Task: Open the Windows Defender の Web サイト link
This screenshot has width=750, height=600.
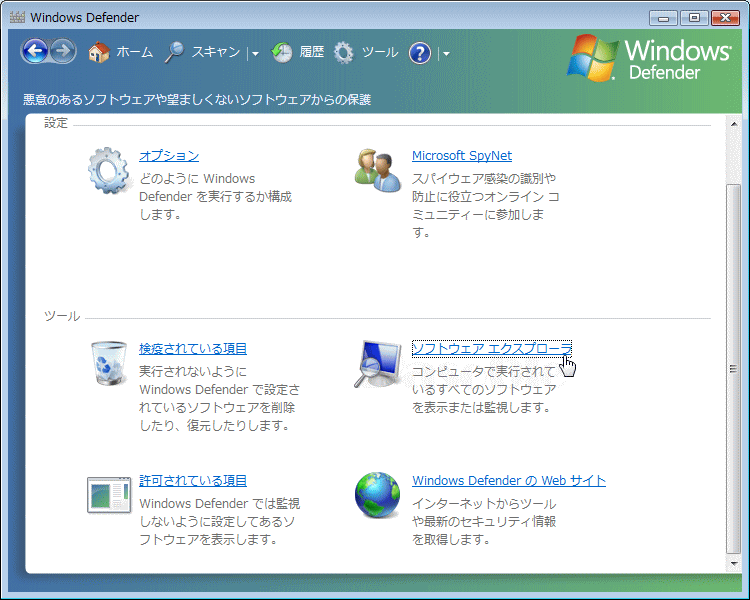Action: [508, 480]
